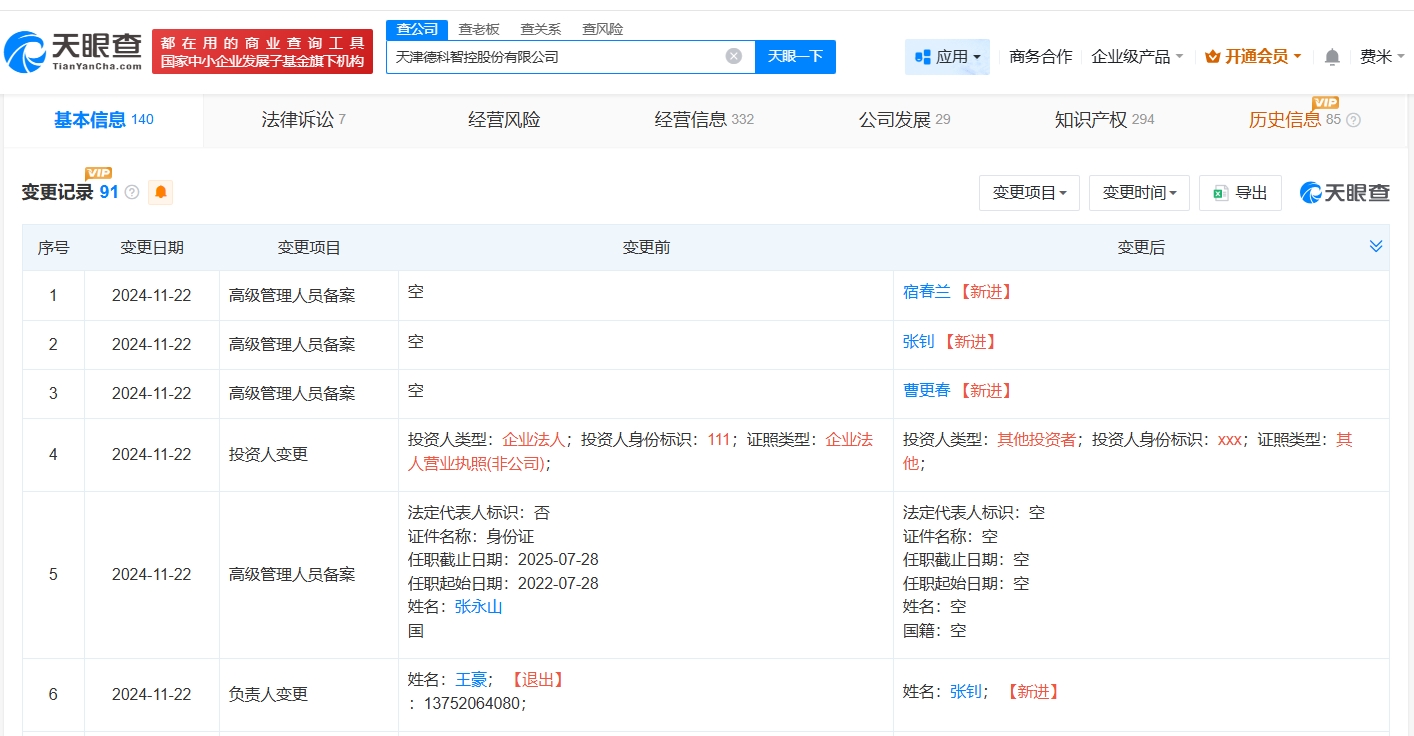The image size is (1414, 736).
Task: Click the 天眼一下 search button
Action: (795, 57)
